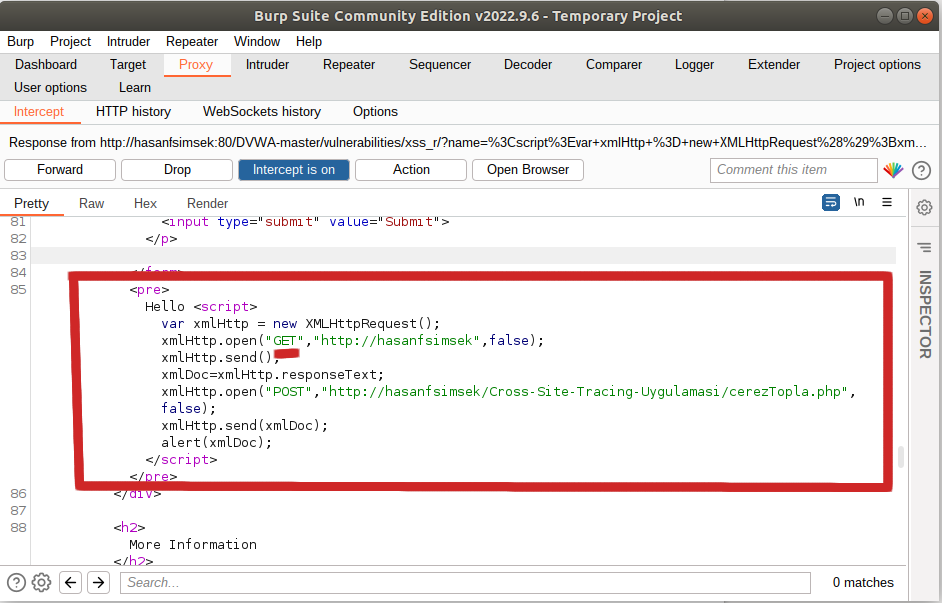Maximize the Burp Suite window
Screen dimensions: 942x603
click(x=905, y=16)
